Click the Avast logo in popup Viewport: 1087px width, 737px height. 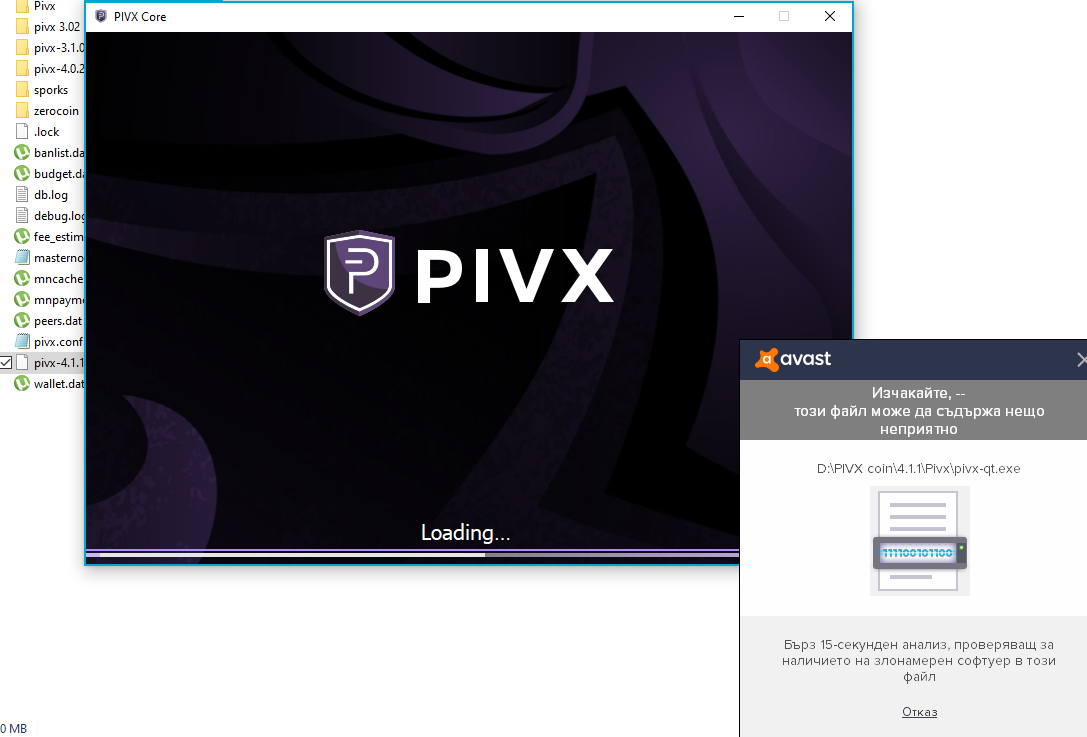click(x=792, y=359)
